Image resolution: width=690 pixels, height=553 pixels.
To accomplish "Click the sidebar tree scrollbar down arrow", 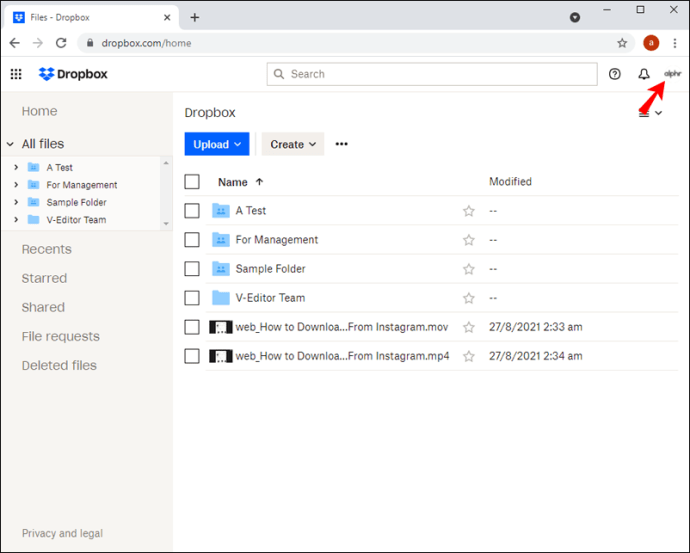I will [x=166, y=224].
